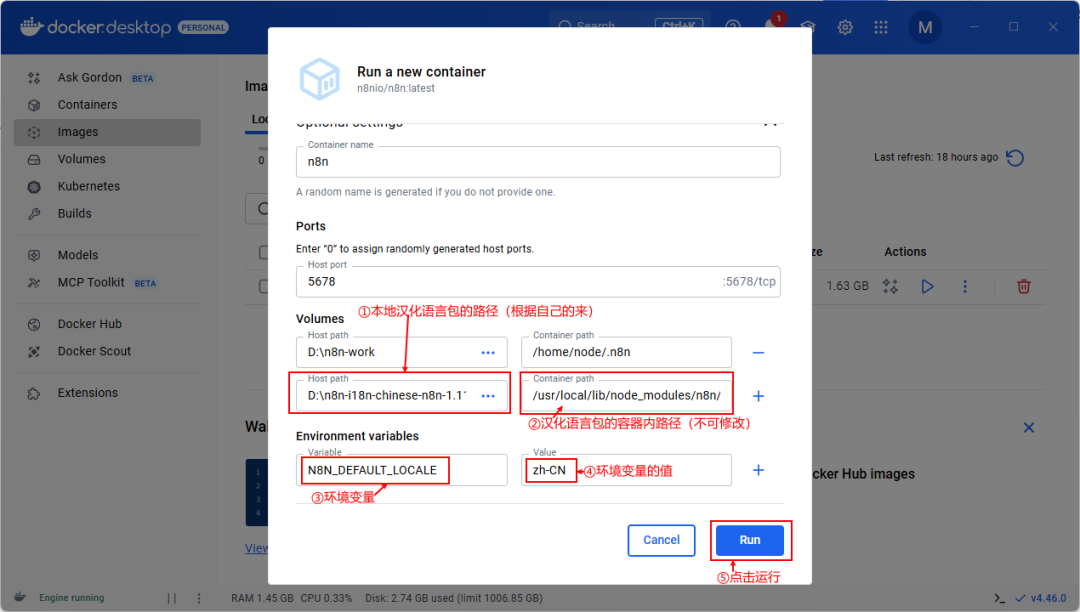Open the terminal icon in status bar
Image resolution: width=1080 pixels, height=612 pixels.
coord(999,598)
